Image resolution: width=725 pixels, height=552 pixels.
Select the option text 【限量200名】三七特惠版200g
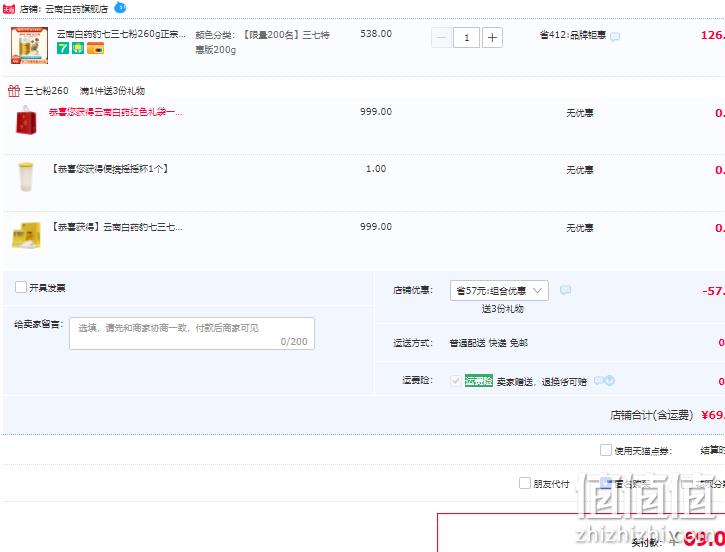click(262, 42)
